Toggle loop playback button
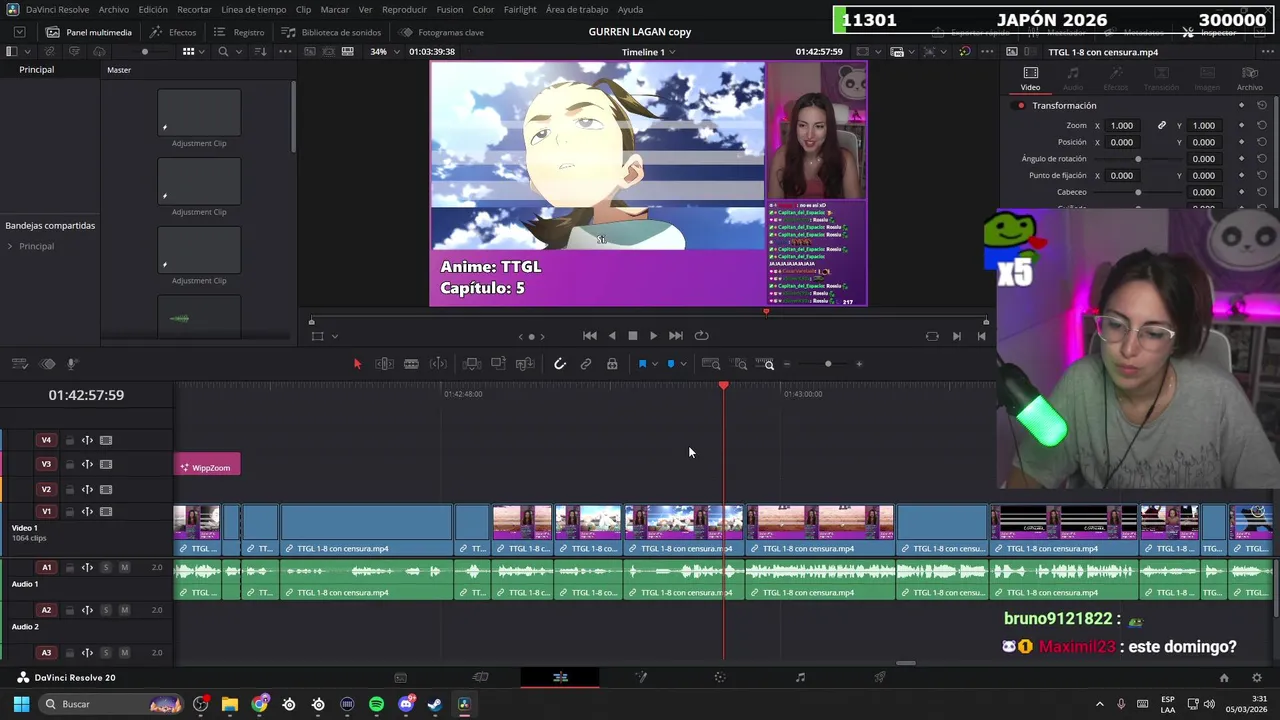The width and height of the screenshot is (1280, 720). click(701, 336)
